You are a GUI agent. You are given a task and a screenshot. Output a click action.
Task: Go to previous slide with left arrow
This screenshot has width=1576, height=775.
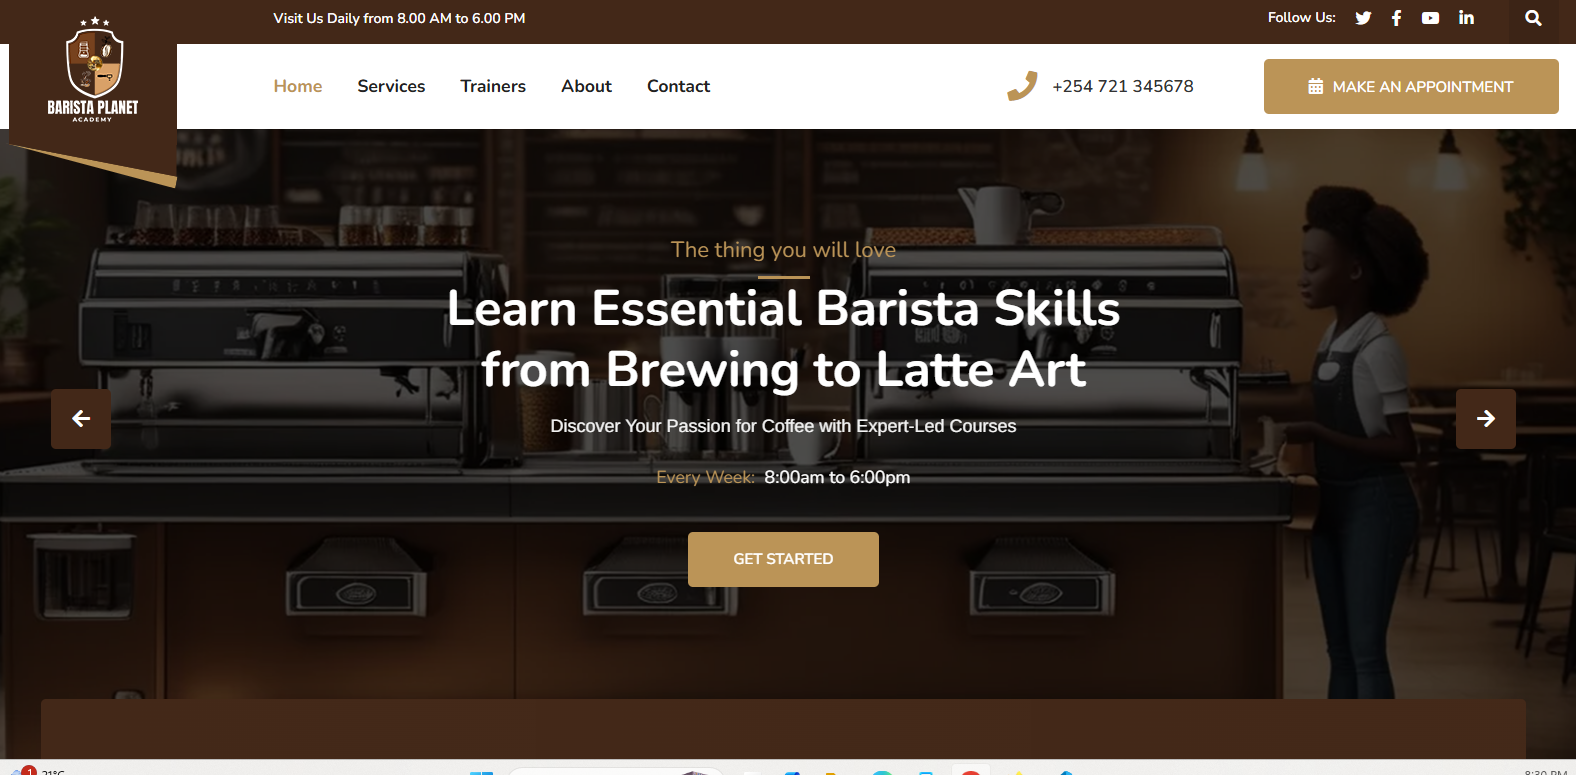pyautogui.click(x=81, y=419)
